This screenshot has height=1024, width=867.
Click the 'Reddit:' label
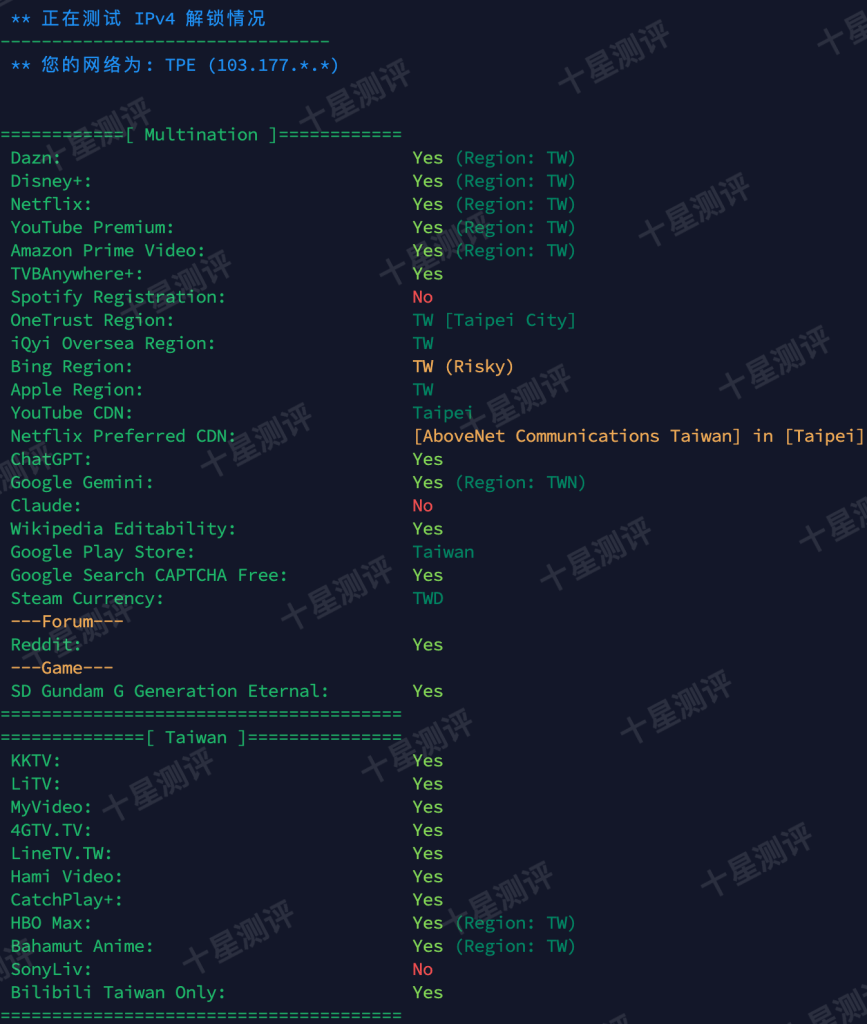point(46,645)
